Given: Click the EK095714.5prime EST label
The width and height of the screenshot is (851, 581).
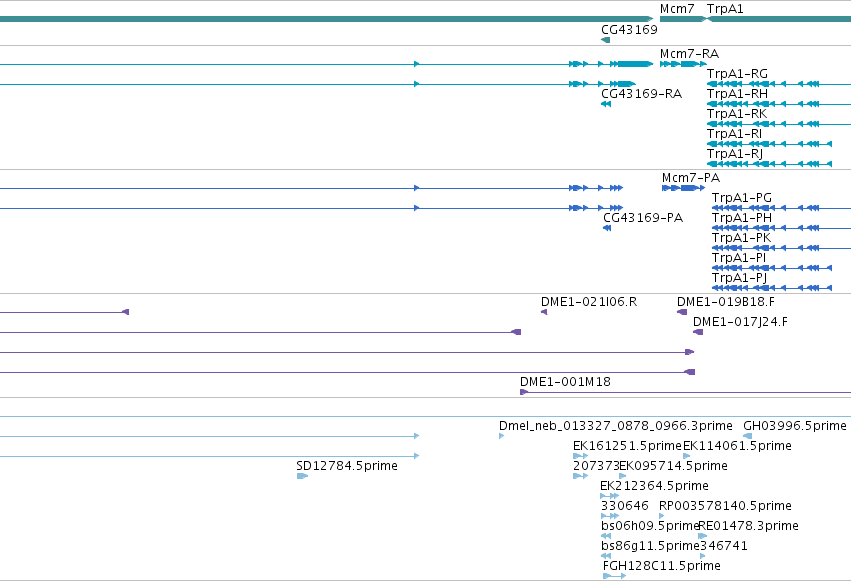Looking at the screenshot, I should pyautogui.click(x=674, y=466).
